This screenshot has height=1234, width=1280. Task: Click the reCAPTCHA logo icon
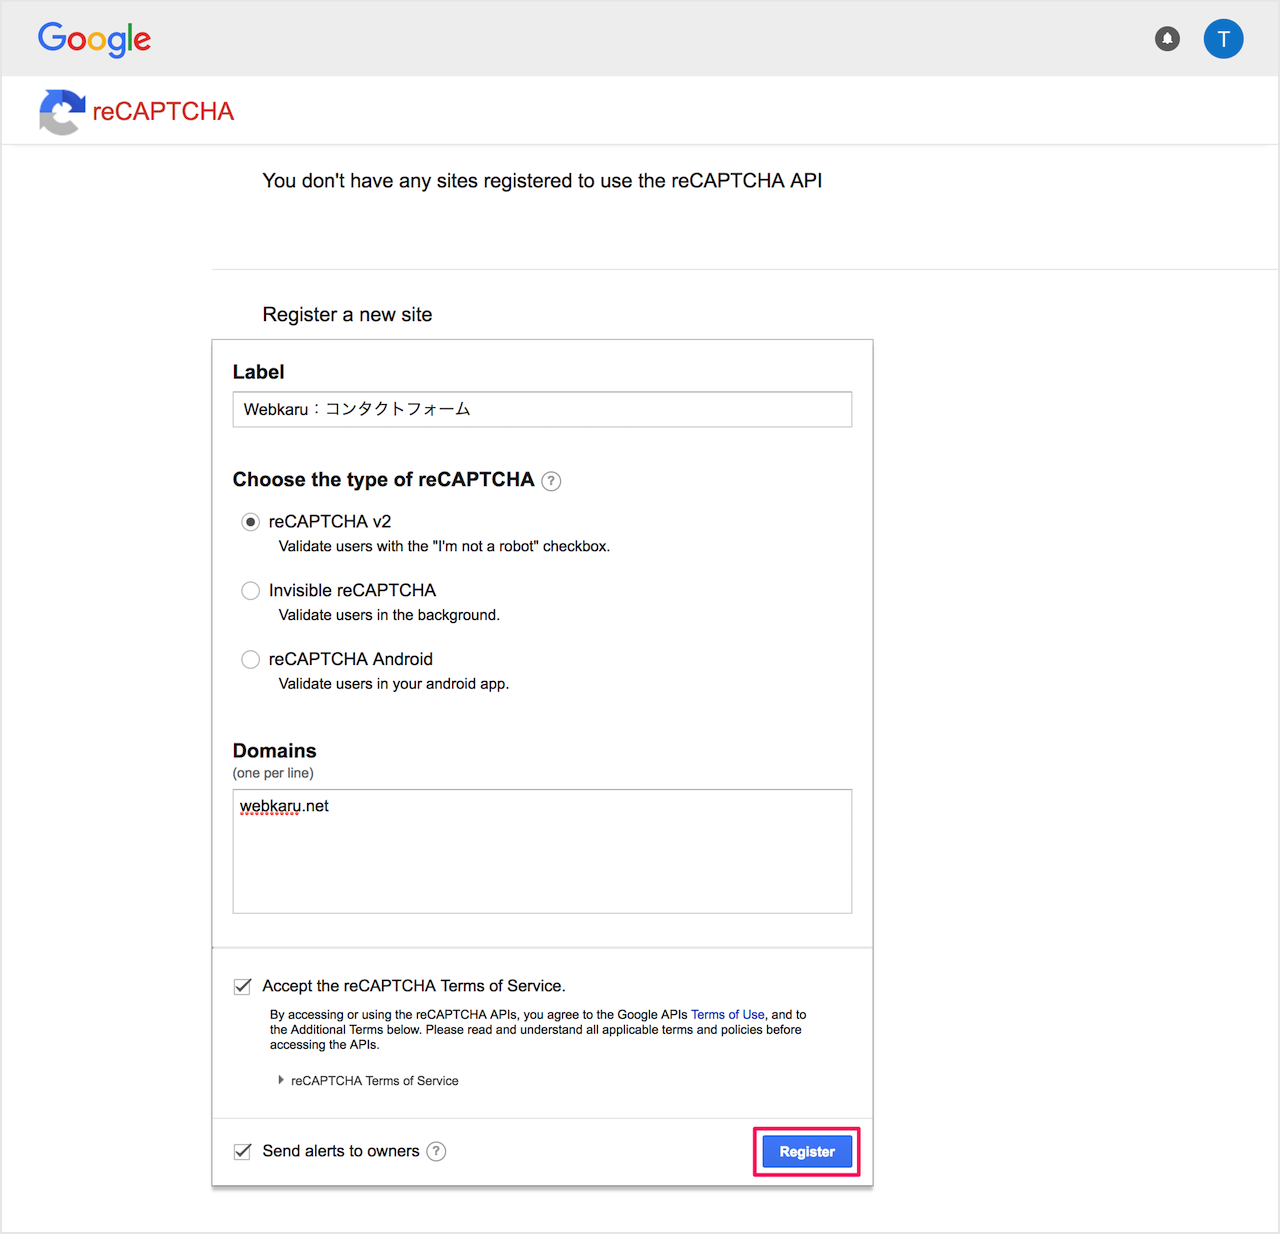pyautogui.click(x=62, y=111)
